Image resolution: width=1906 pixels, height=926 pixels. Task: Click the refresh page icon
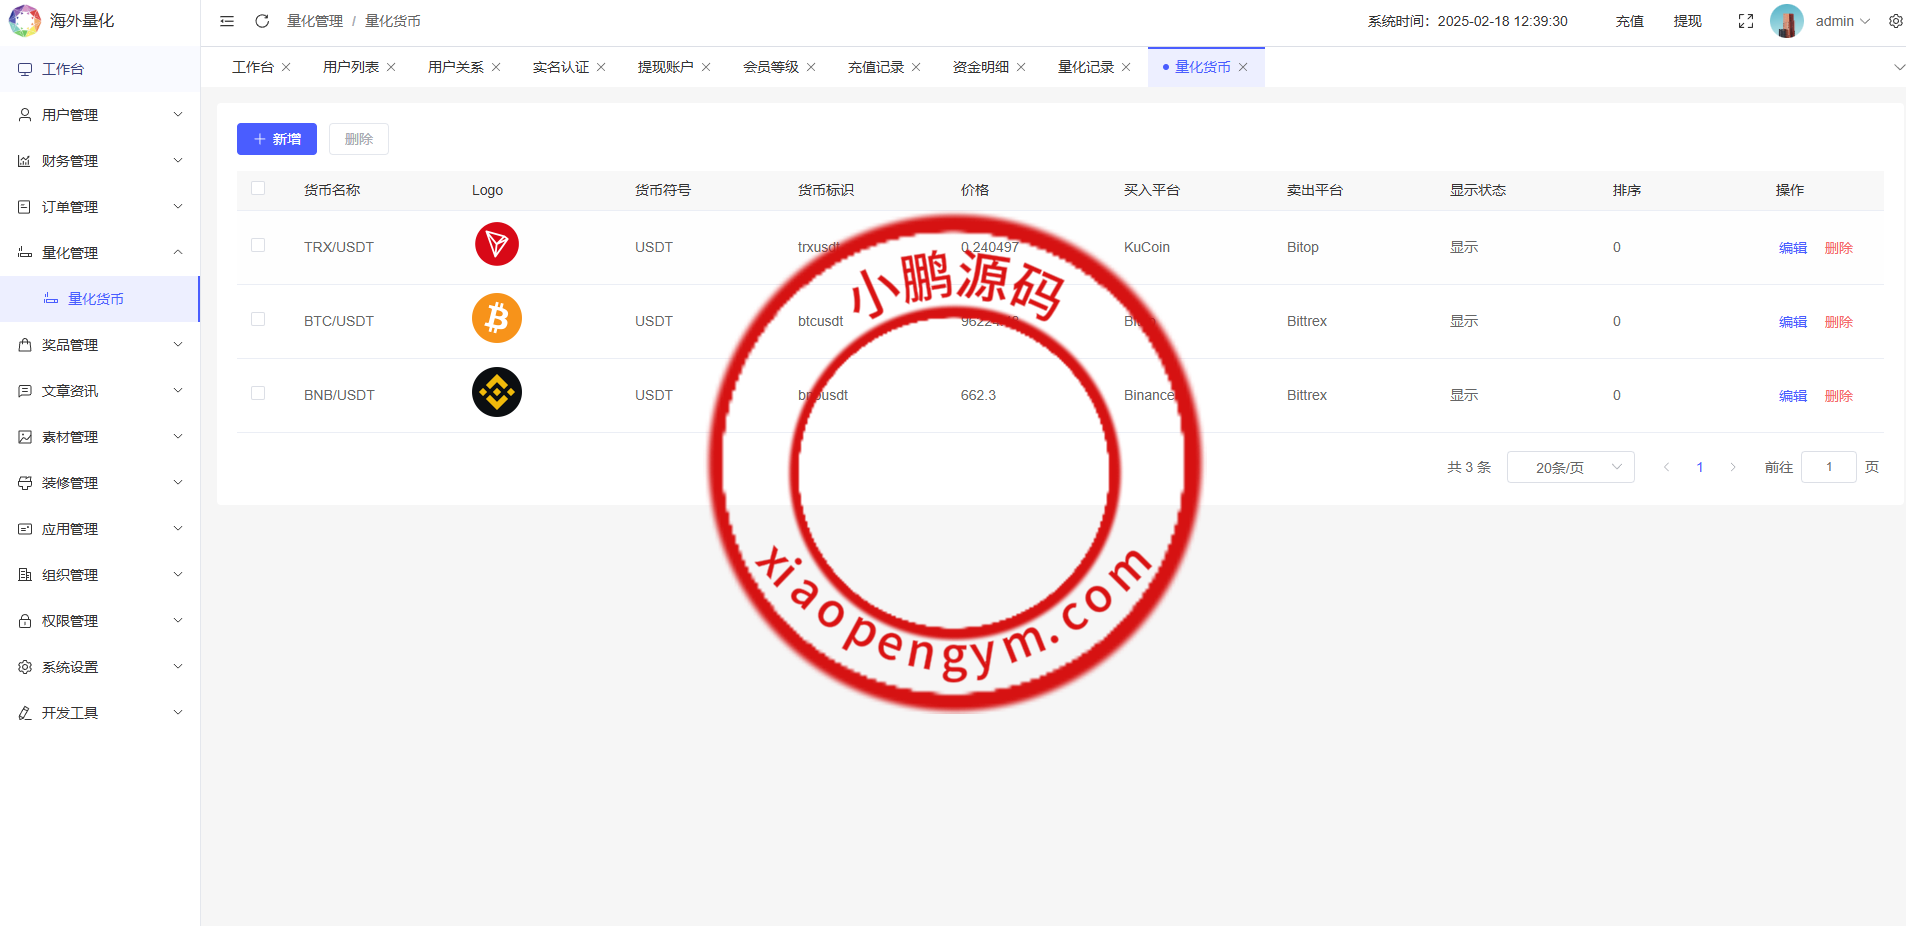pyautogui.click(x=262, y=21)
